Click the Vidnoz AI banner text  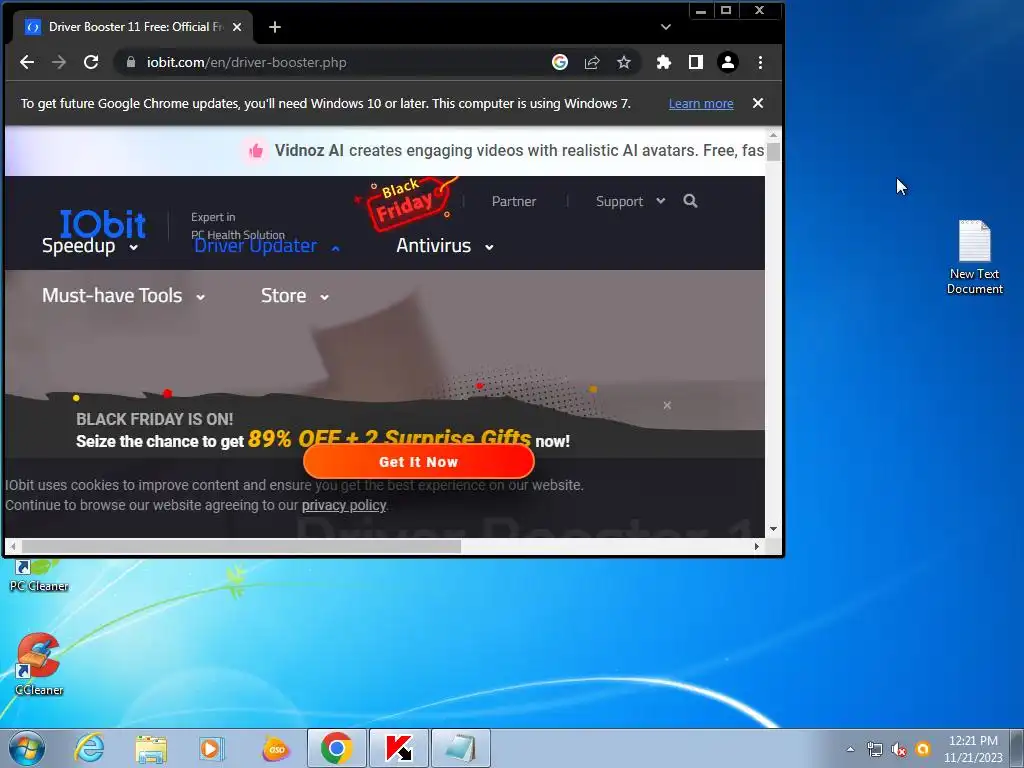click(x=519, y=150)
